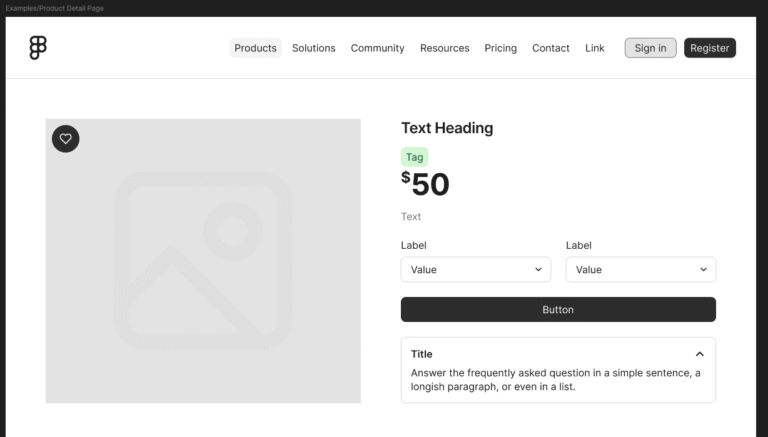Open the Contact page link
The height and width of the screenshot is (437, 768).
pos(551,48)
